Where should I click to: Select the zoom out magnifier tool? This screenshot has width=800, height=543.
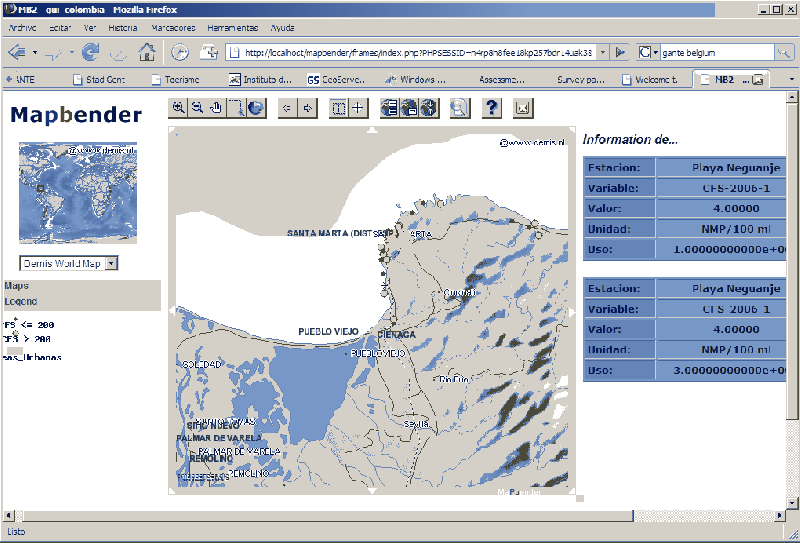196,108
